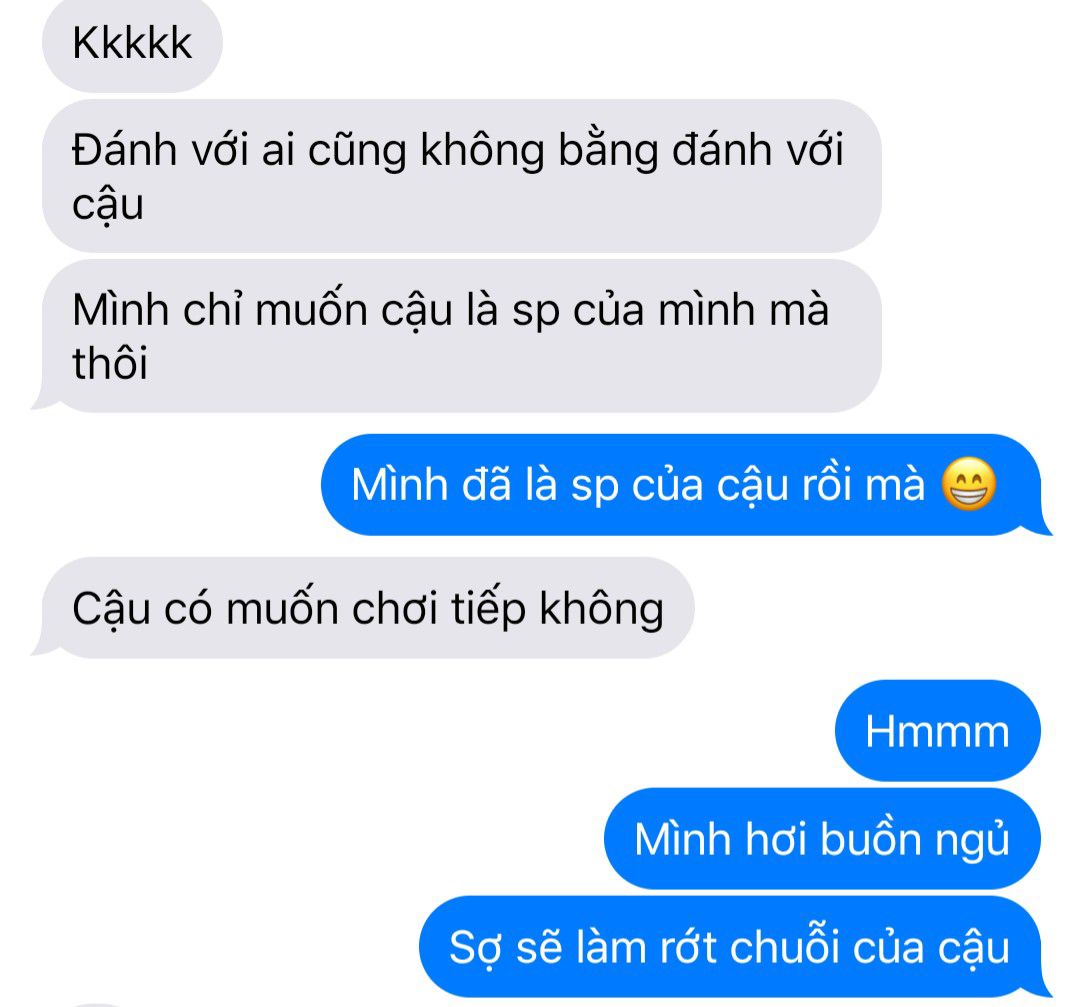Click the word "rớt" in the bottom blue bubble
1080x1007 pixels.
point(688,946)
